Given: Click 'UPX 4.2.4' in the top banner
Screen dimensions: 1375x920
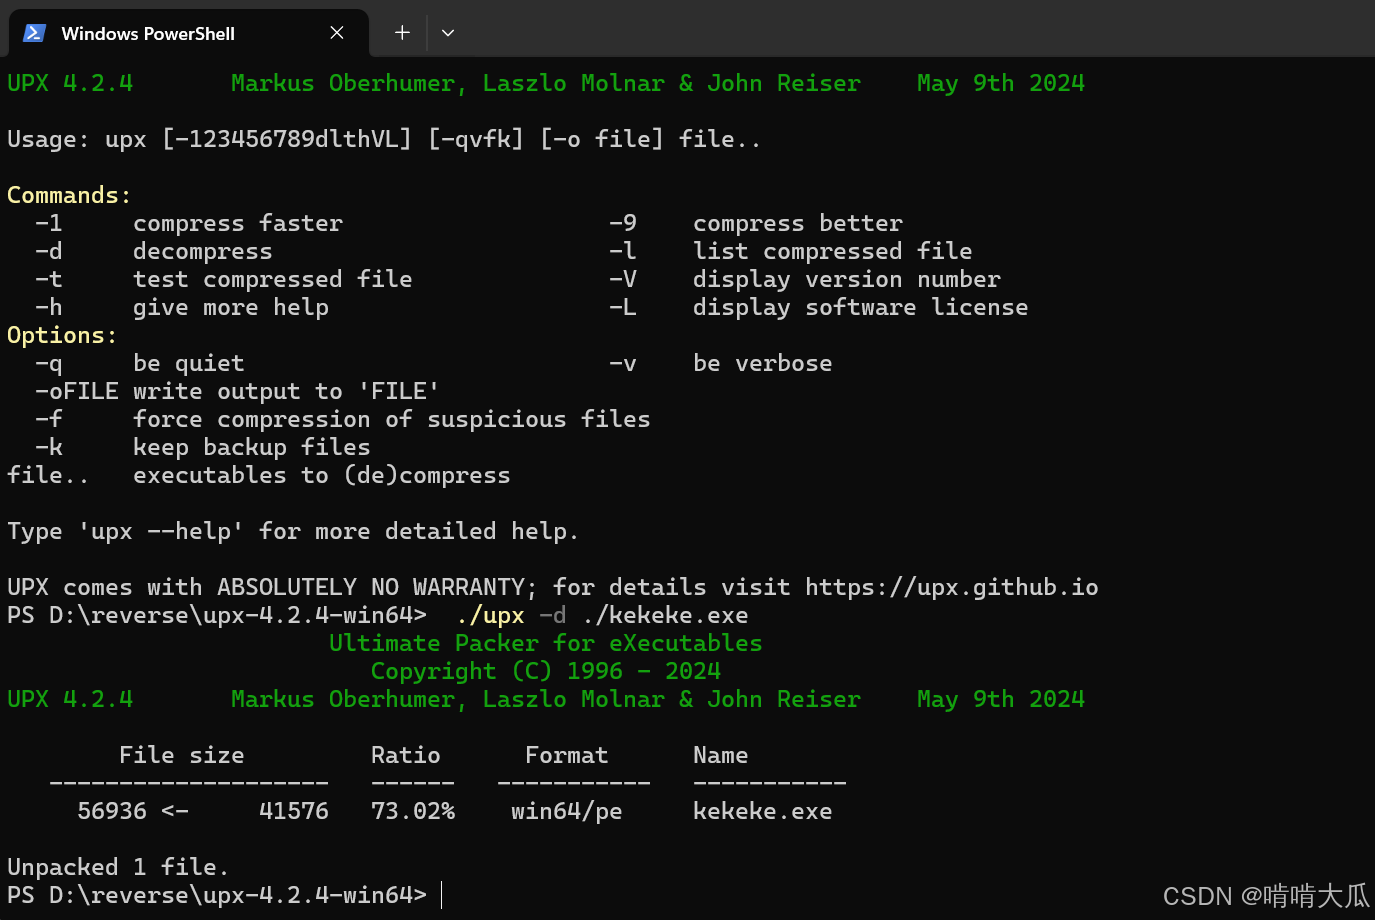Looking at the screenshot, I should tap(70, 83).
